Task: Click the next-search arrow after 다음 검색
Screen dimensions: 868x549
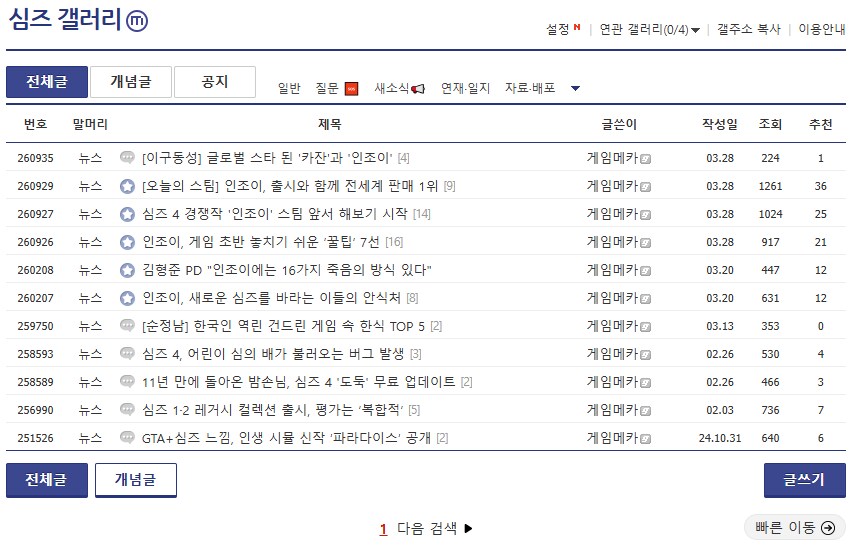Action: point(468,529)
